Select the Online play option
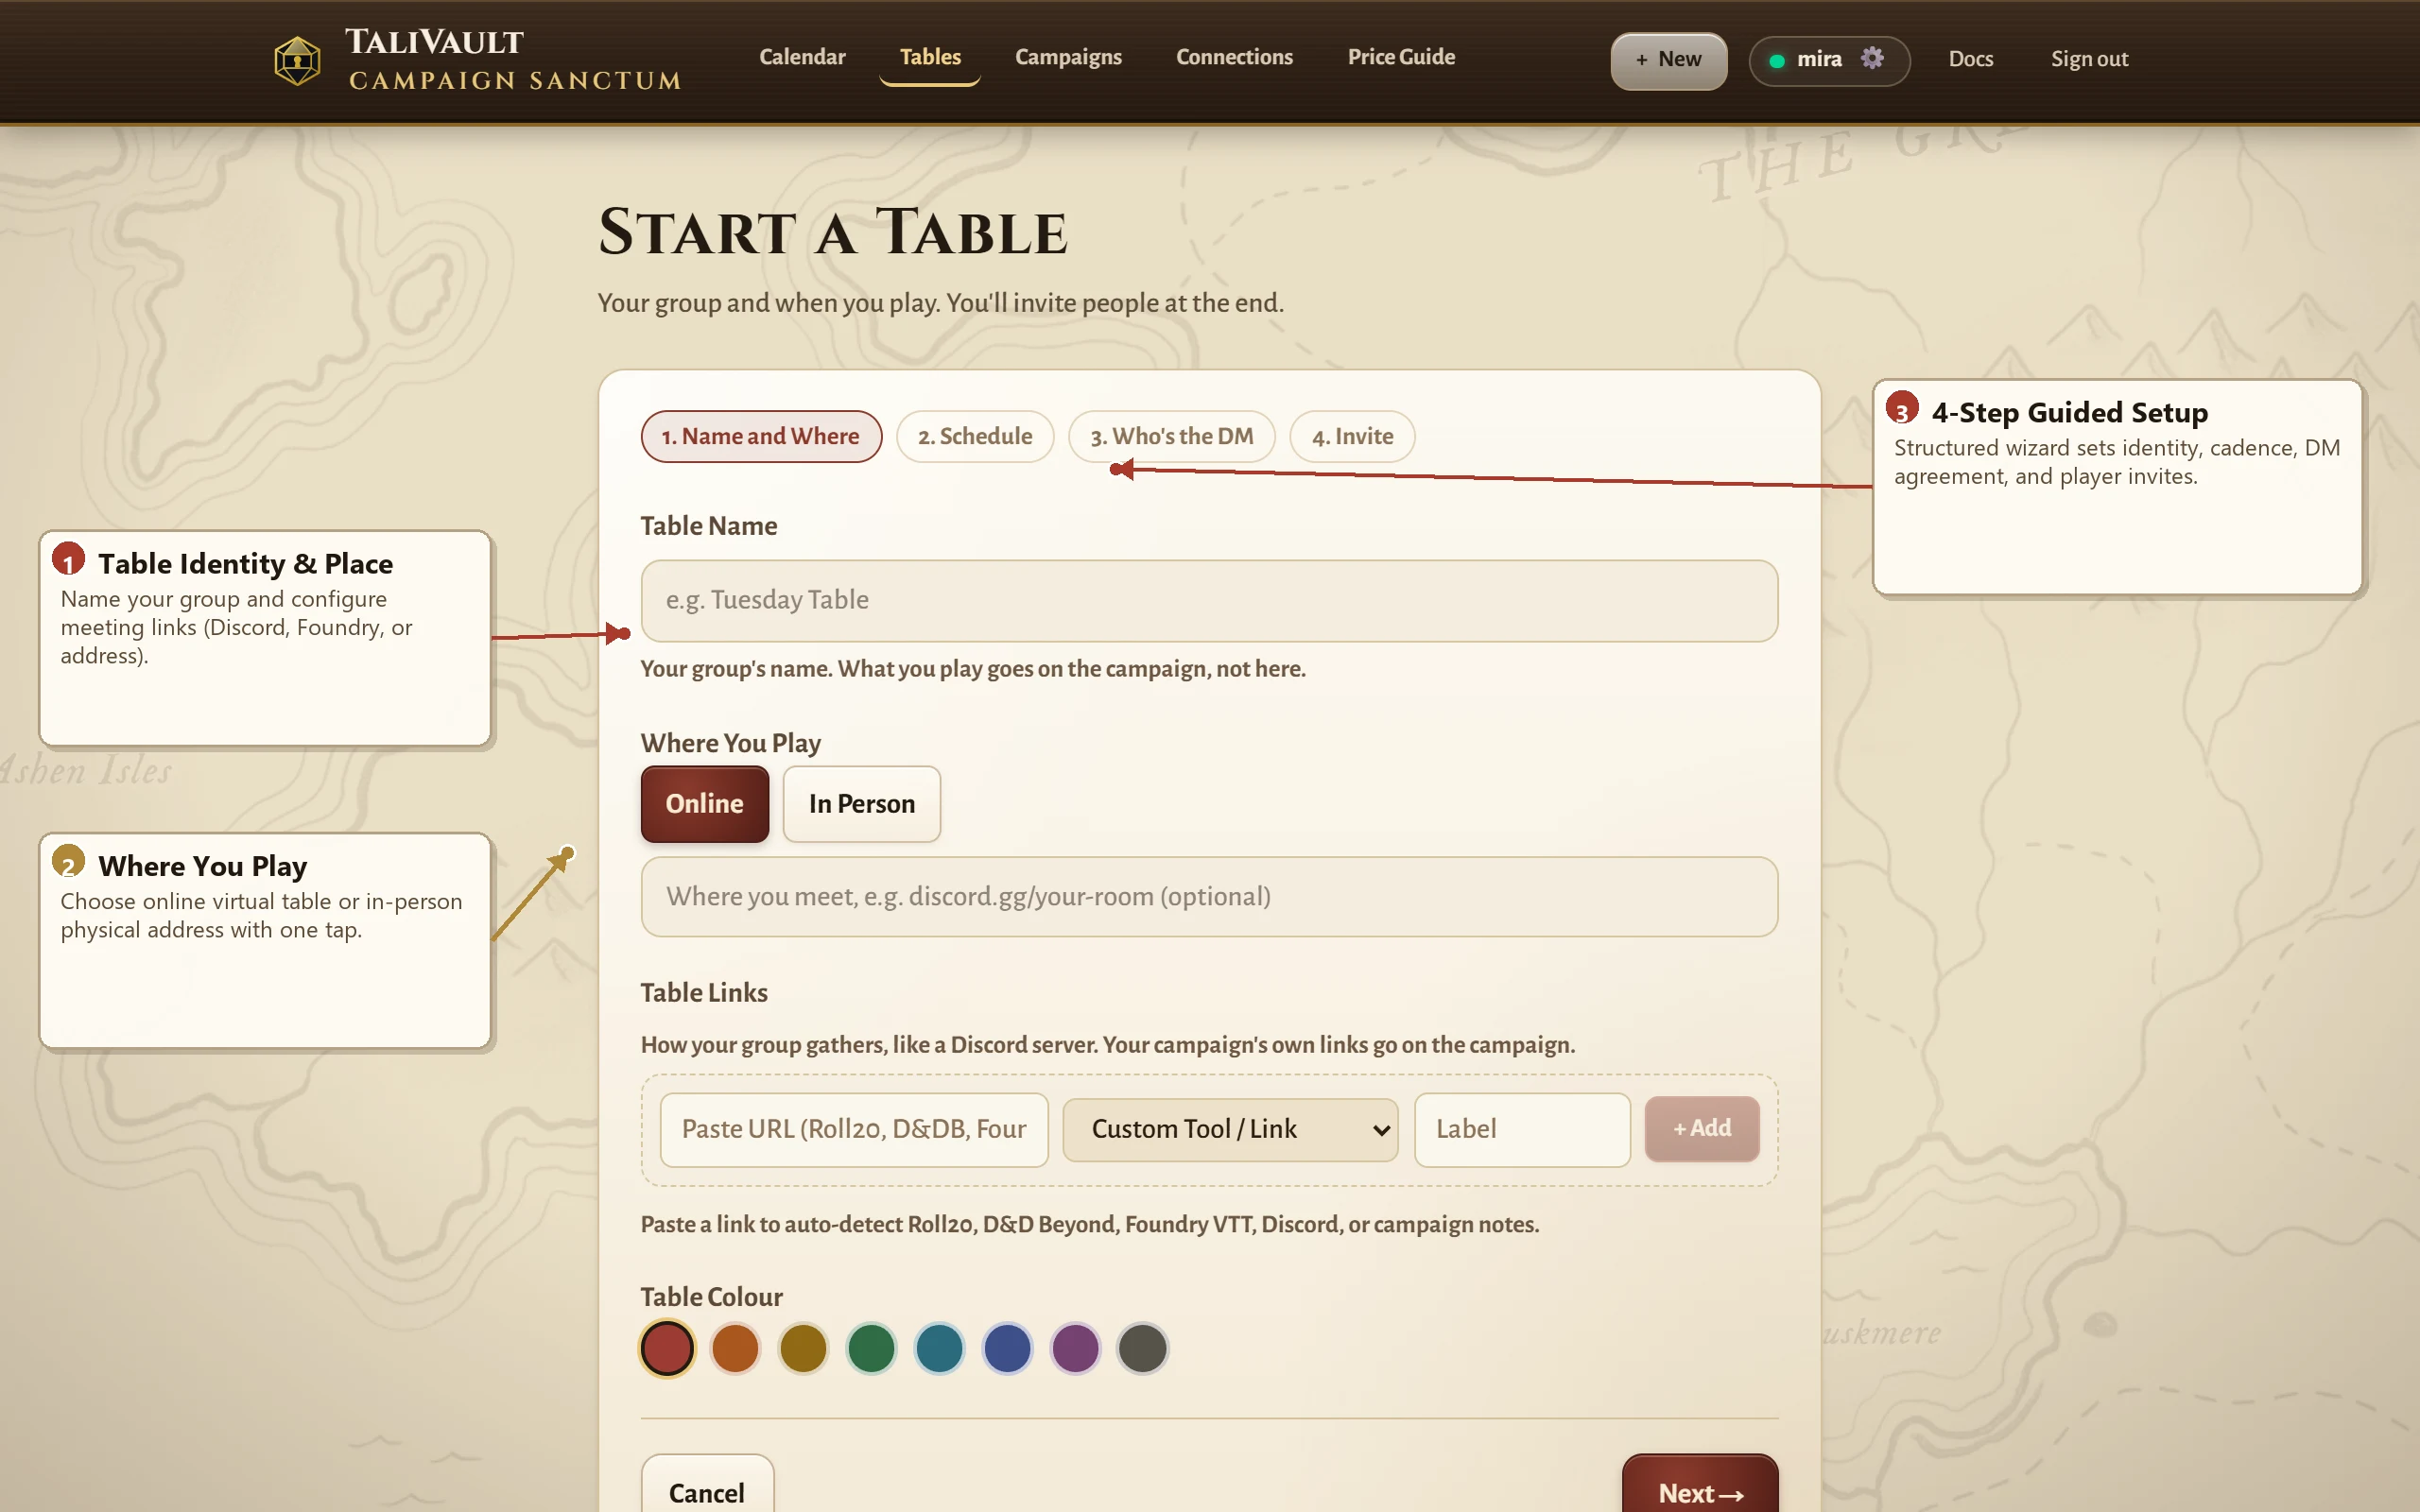 pyautogui.click(x=705, y=804)
